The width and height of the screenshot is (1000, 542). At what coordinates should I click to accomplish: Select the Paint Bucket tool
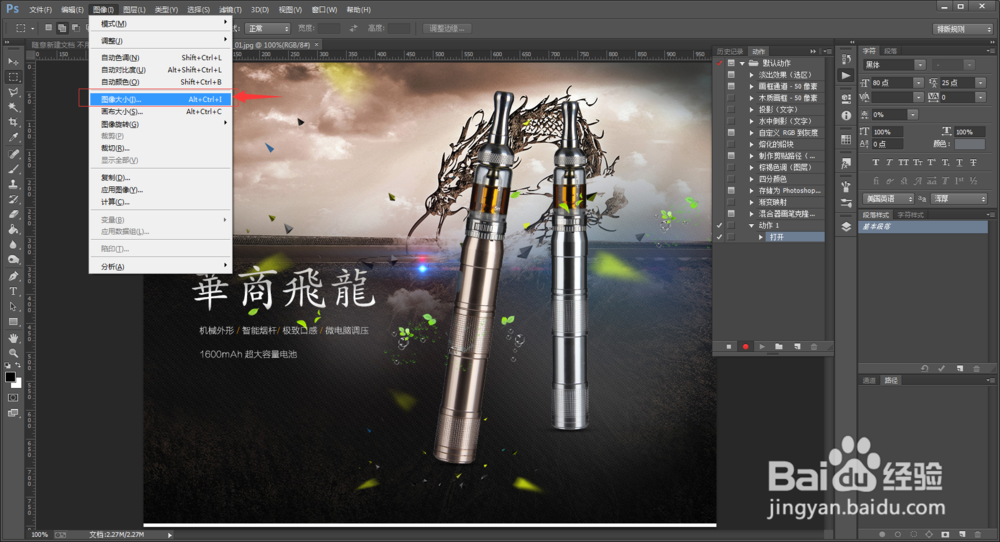pos(13,230)
